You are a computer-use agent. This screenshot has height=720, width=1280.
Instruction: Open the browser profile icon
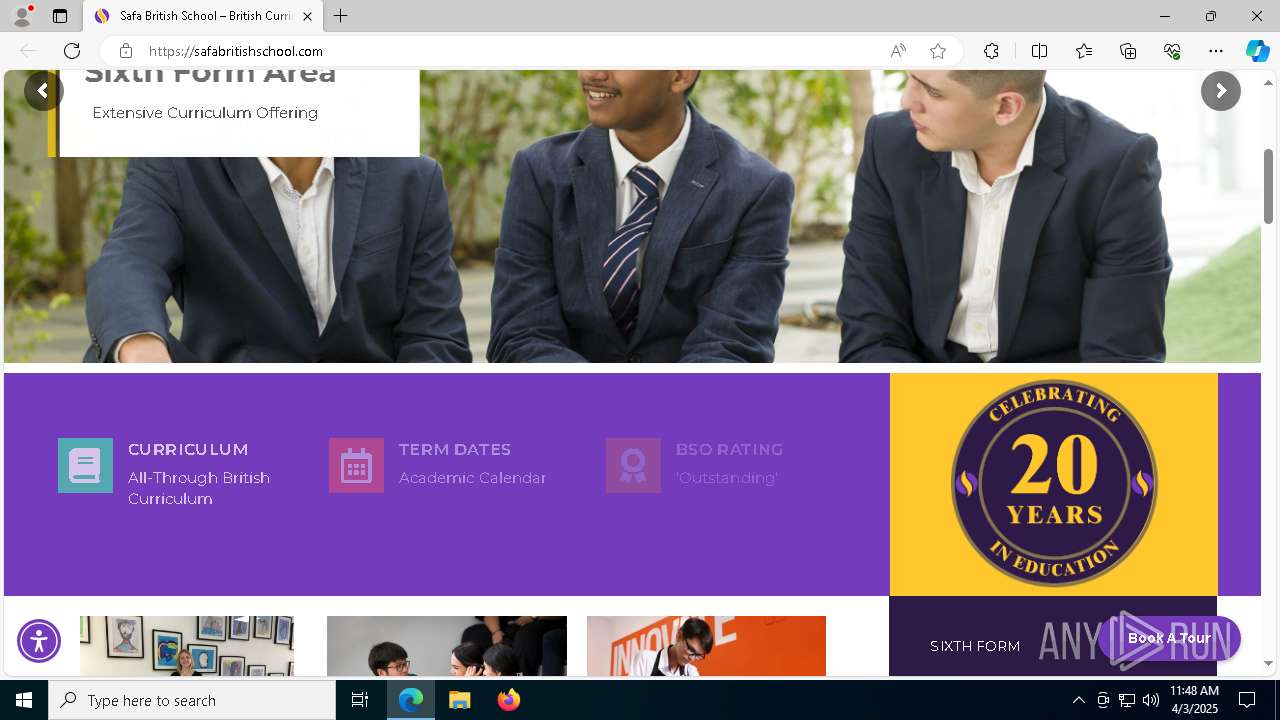click(x=21, y=16)
